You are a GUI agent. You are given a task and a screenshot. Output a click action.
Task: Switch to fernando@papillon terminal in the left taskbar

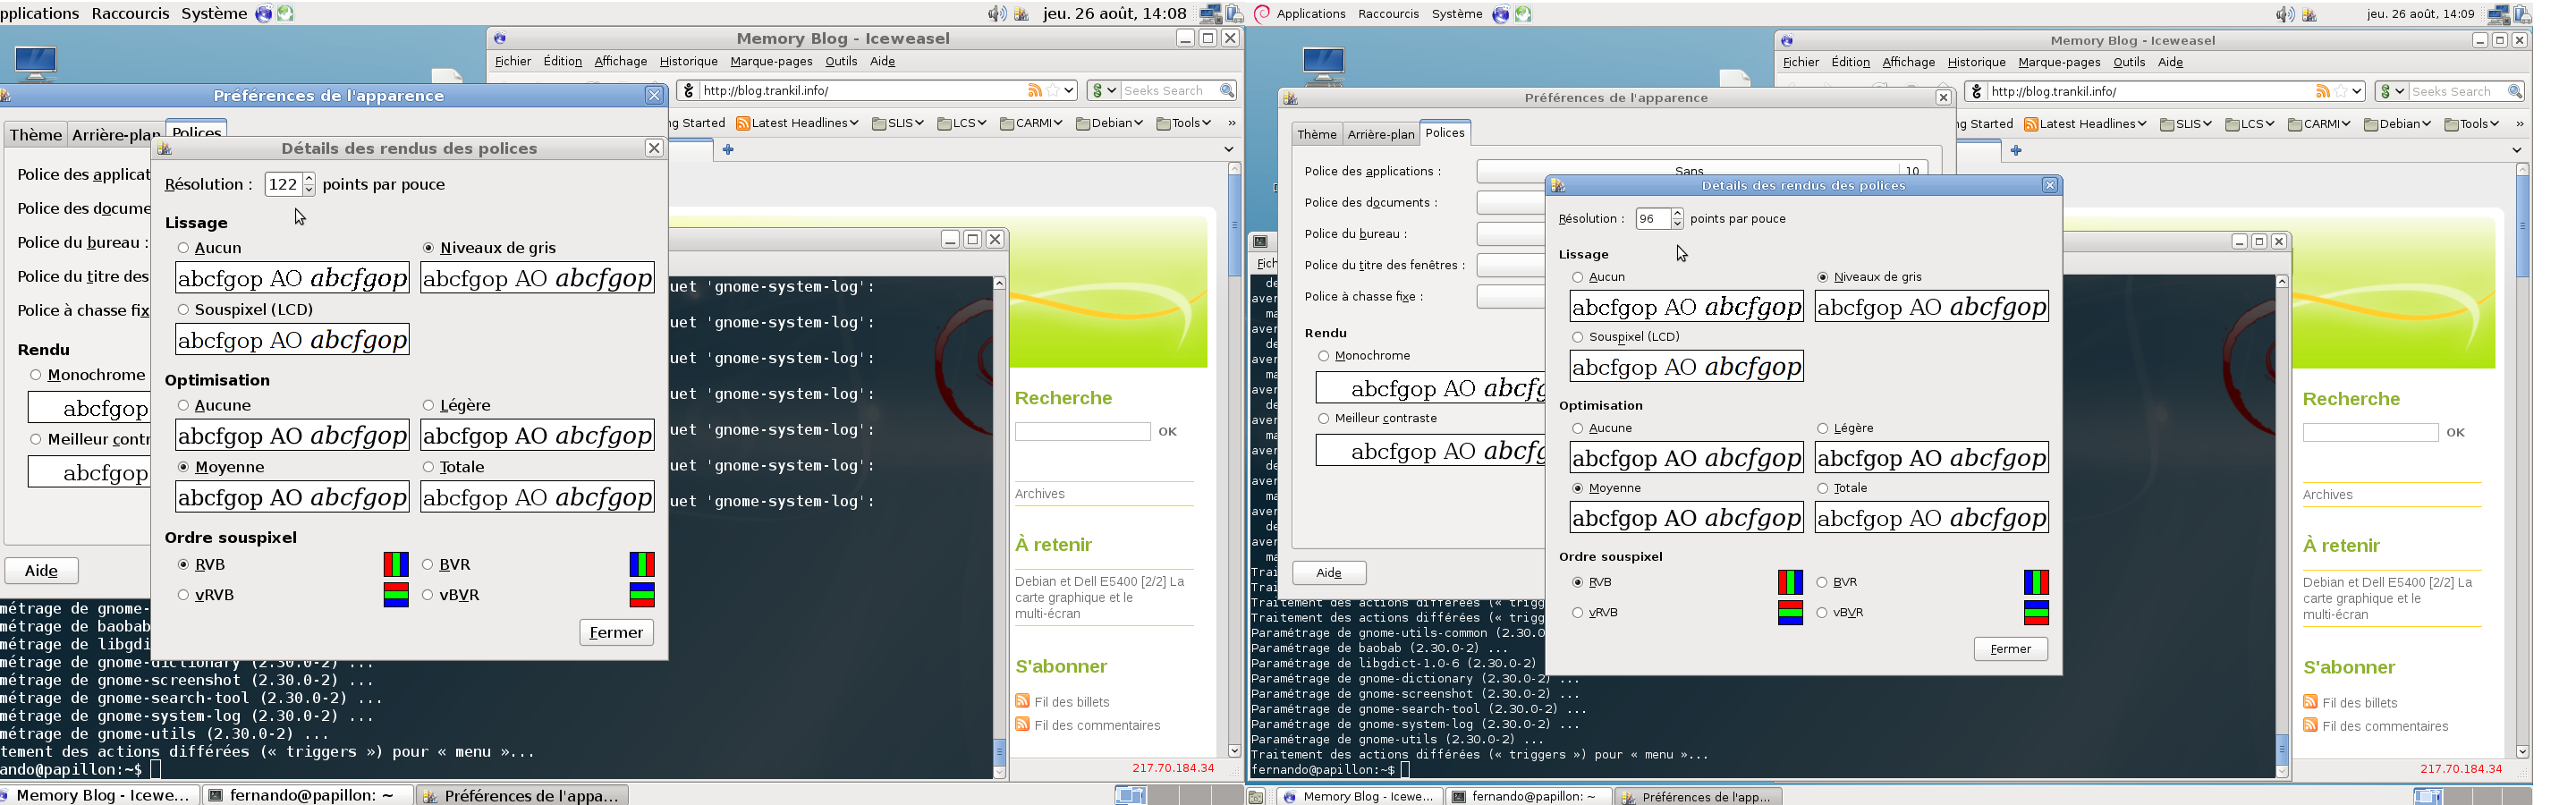309,795
